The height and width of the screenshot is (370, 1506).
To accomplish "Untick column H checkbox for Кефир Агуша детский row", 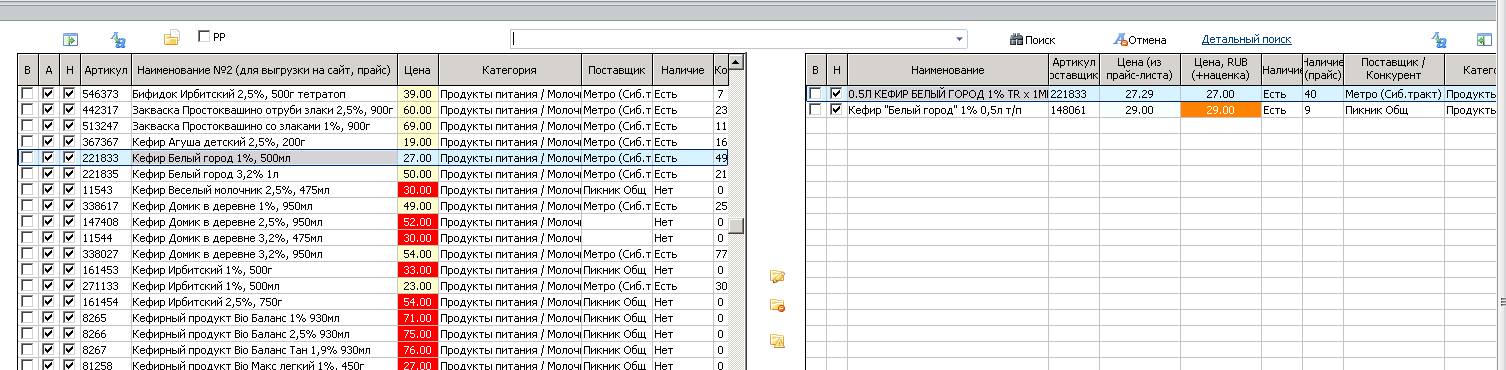I will 69,142.
